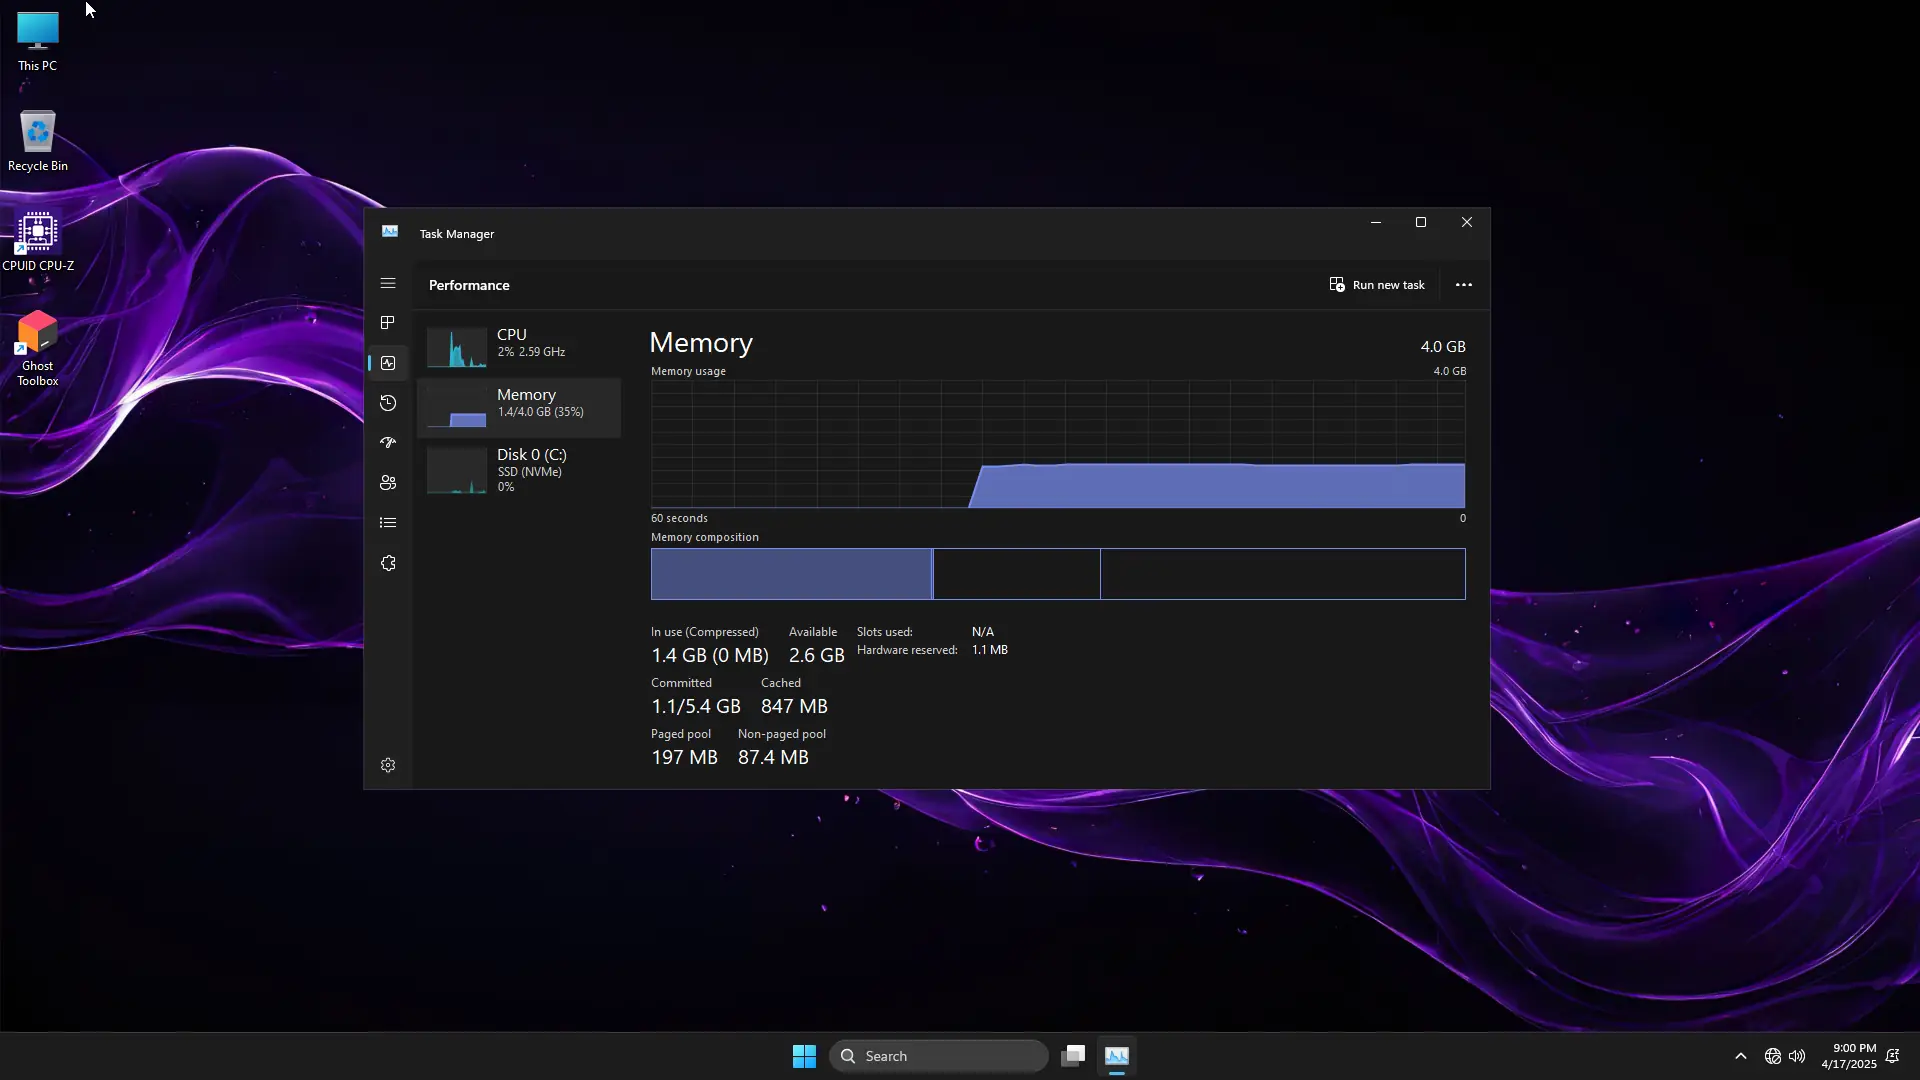This screenshot has height=1080, width=1920.
Task: Open the Processes page icon in sidebar
Action: [388, 322]
